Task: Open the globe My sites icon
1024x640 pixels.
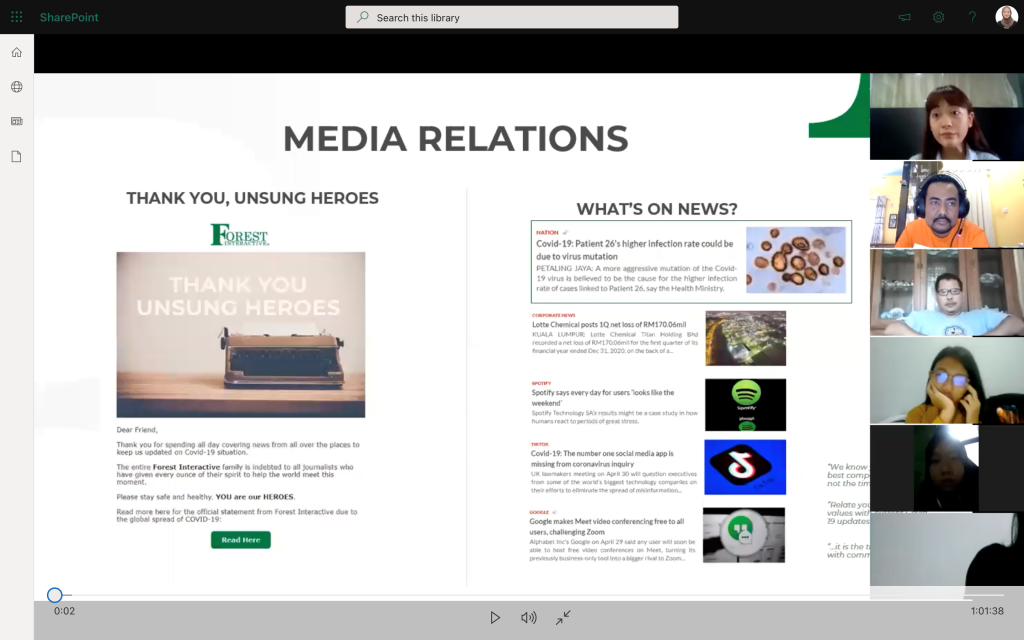Action: click(x=17, y=87)
